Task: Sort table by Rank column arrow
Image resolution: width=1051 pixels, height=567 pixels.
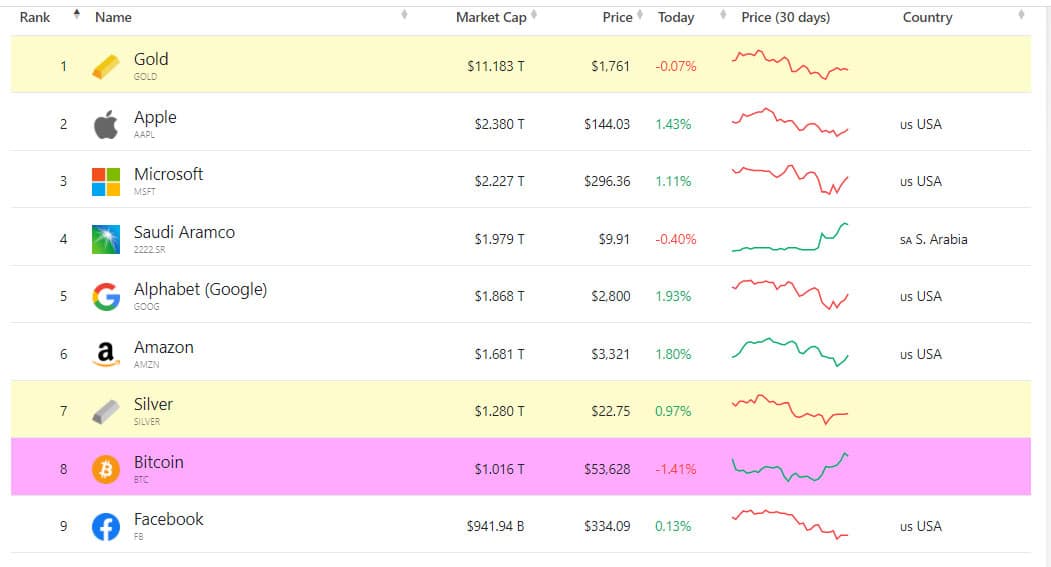Action: point(77,15)
